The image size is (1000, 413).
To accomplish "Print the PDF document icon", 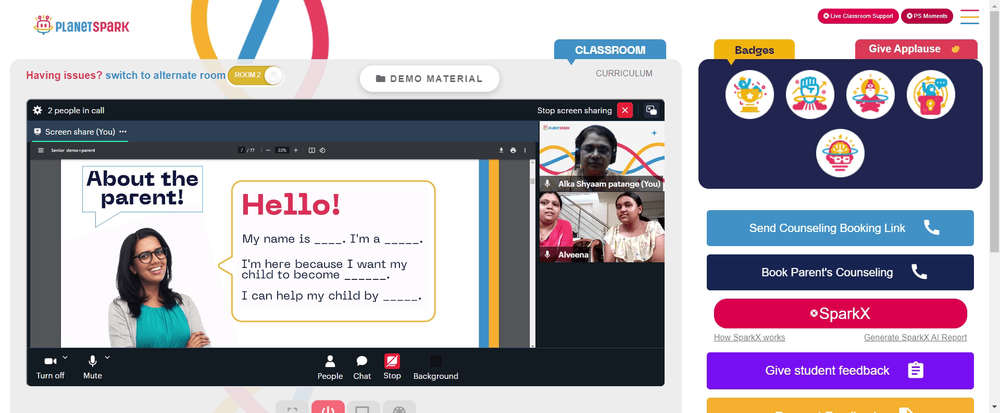I will pos(513,150).
